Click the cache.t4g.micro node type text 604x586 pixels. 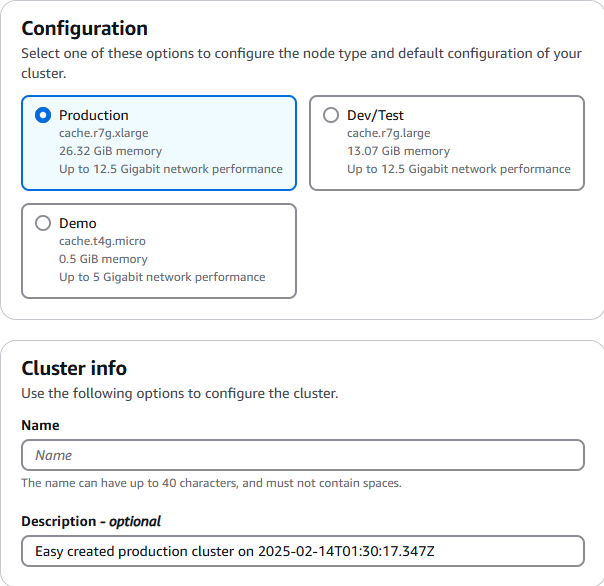pos(103,241)
